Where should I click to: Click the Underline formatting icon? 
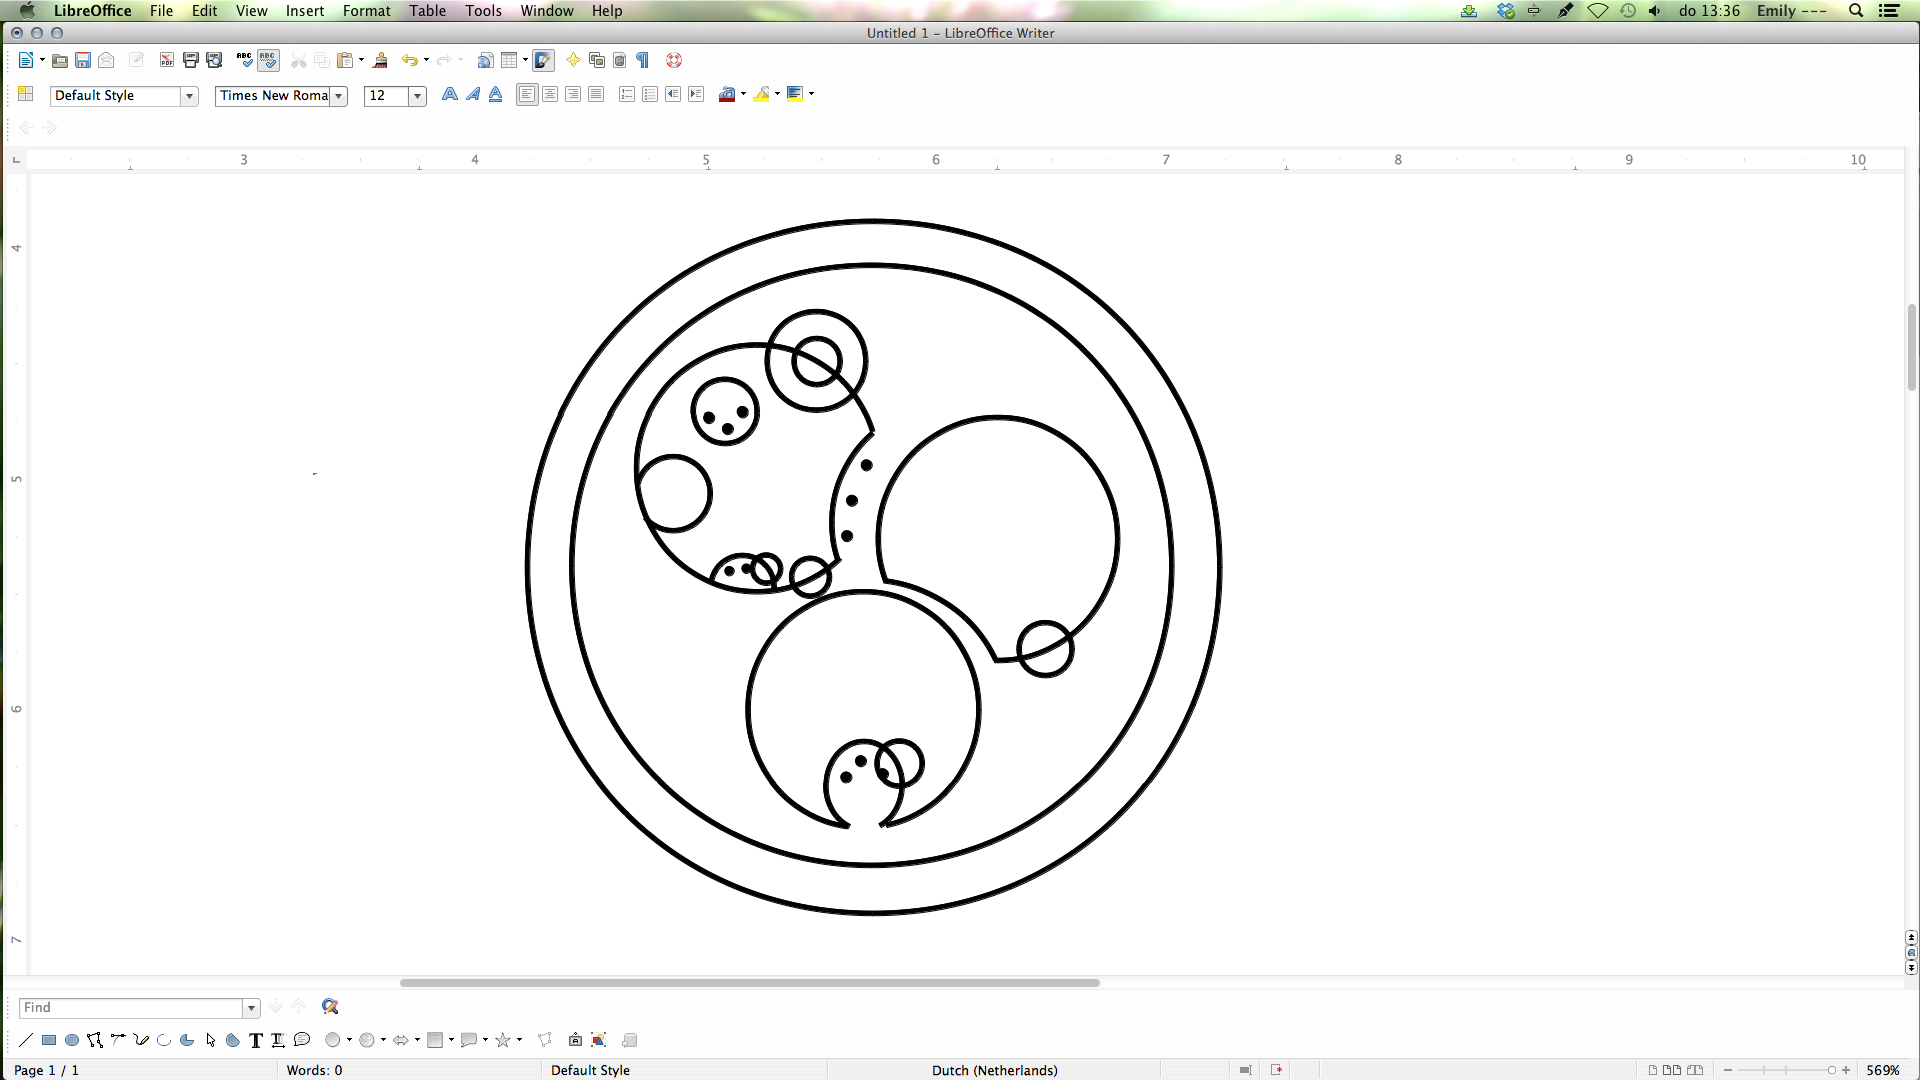click(495, 94)
